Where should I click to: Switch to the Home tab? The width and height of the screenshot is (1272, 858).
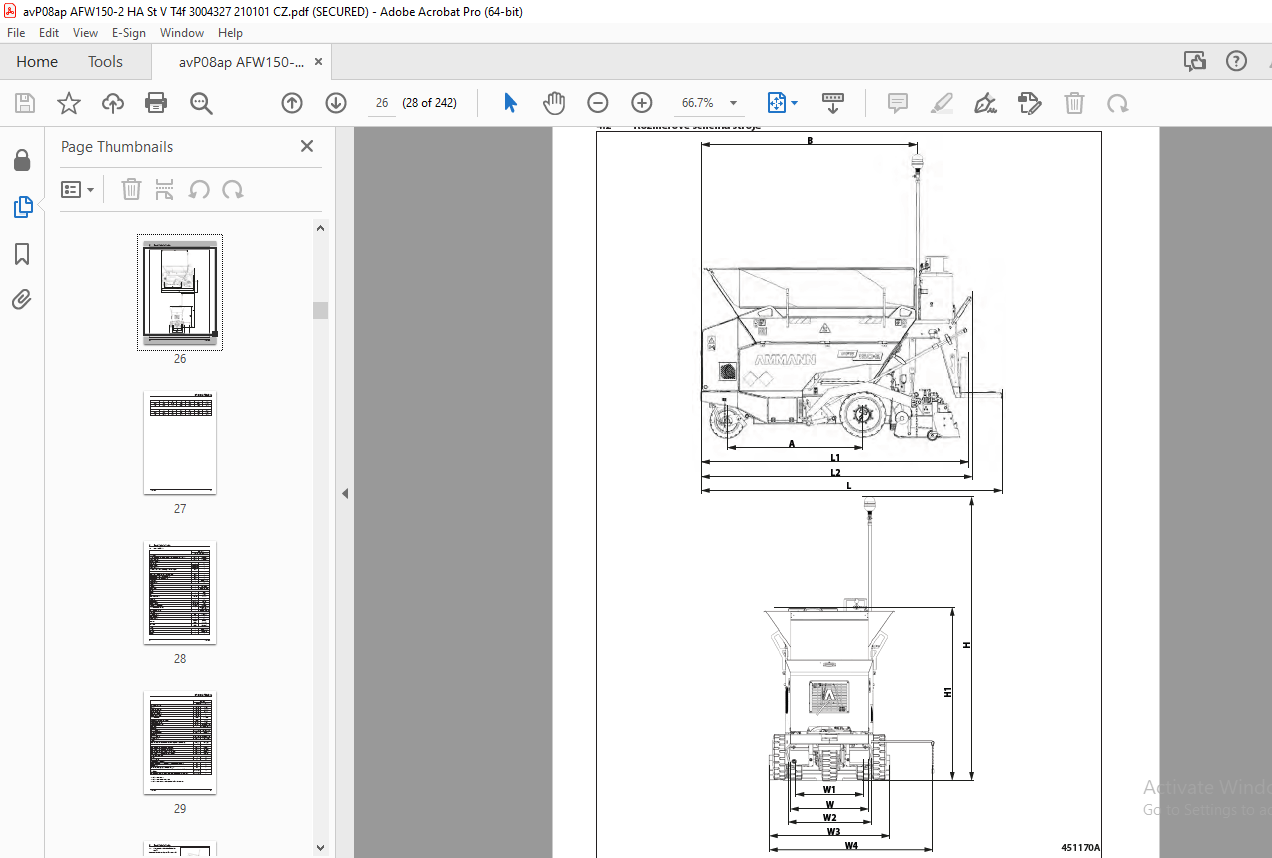37,62
